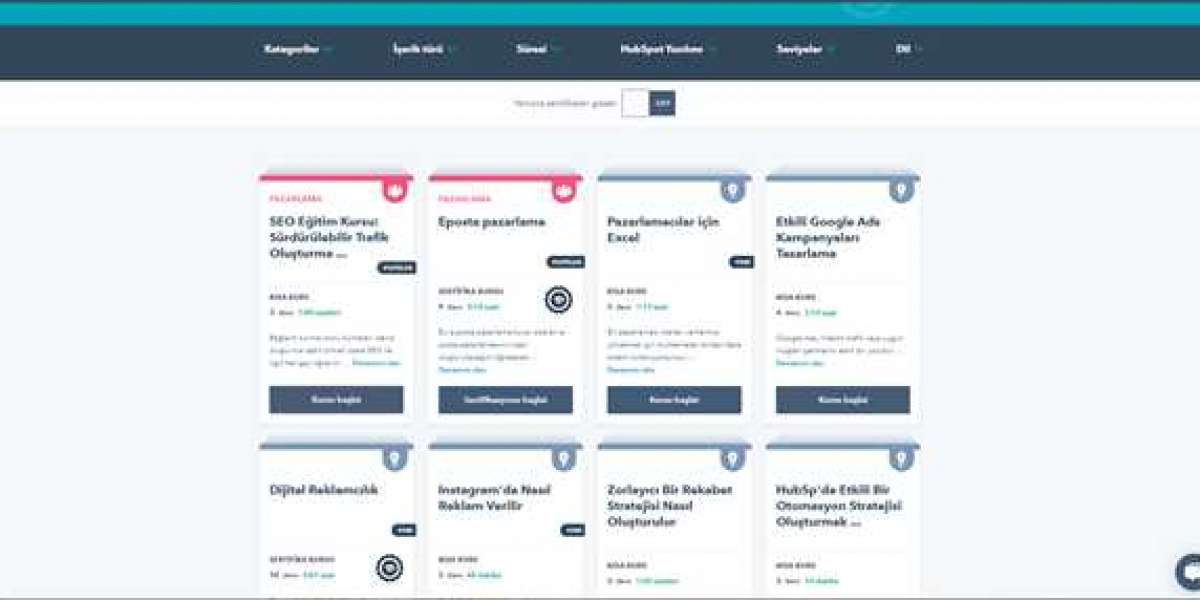
Task: Start the Pazarlamacılar için Excel course
Action: coord(674,400)
